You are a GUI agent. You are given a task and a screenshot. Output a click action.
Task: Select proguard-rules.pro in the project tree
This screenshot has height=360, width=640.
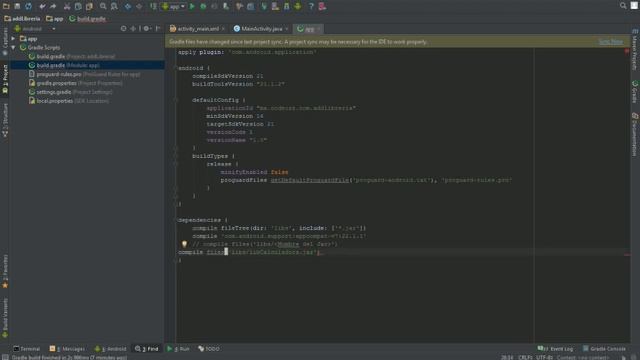click(84, 74)
